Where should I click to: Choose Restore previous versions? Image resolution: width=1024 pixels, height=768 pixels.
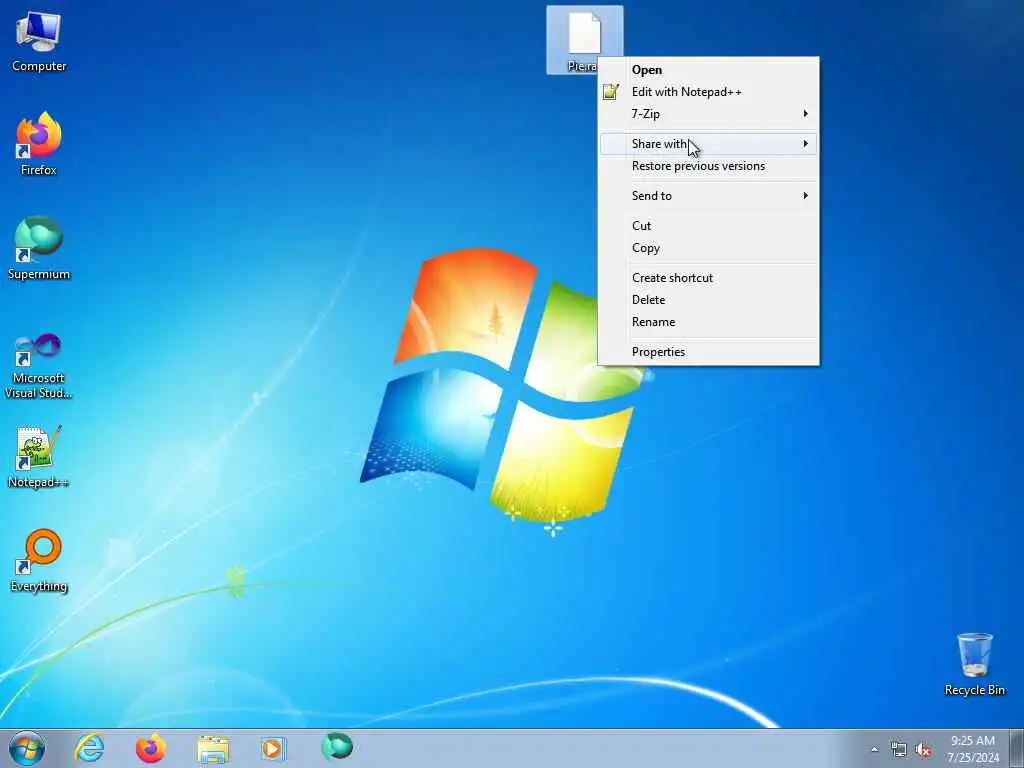click(x=709, y=166)
